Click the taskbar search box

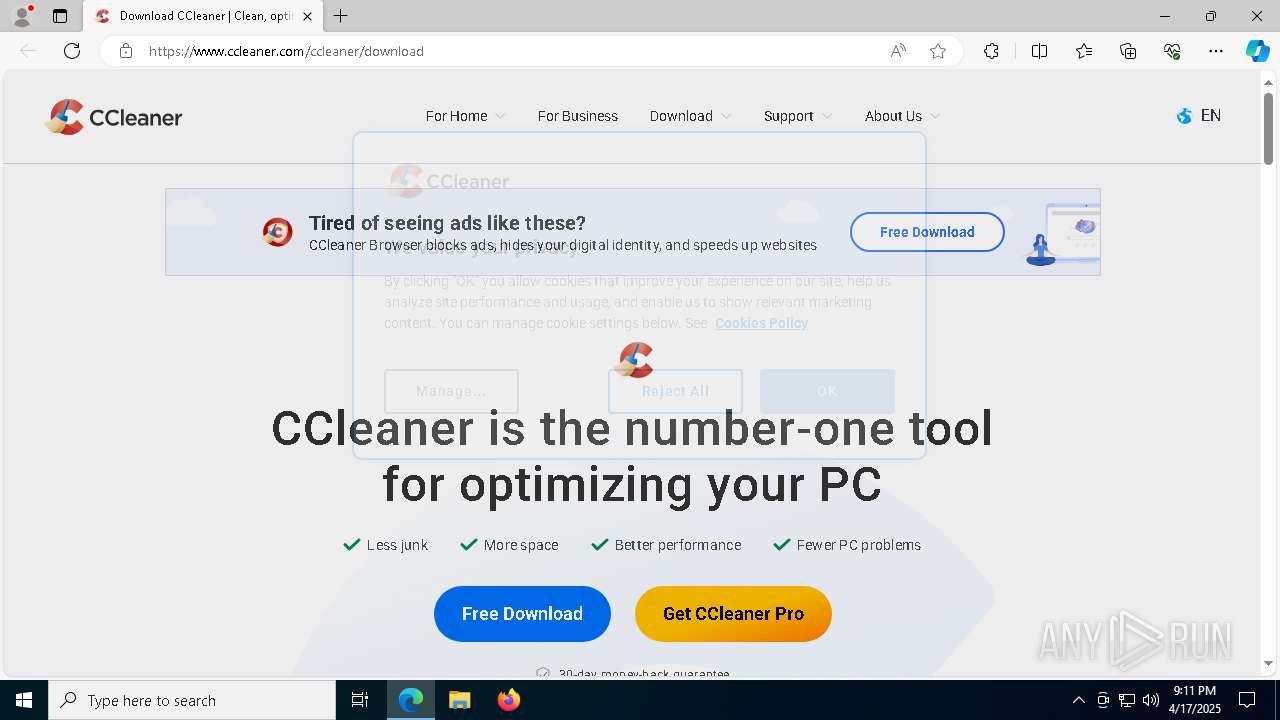coord(192,700)
